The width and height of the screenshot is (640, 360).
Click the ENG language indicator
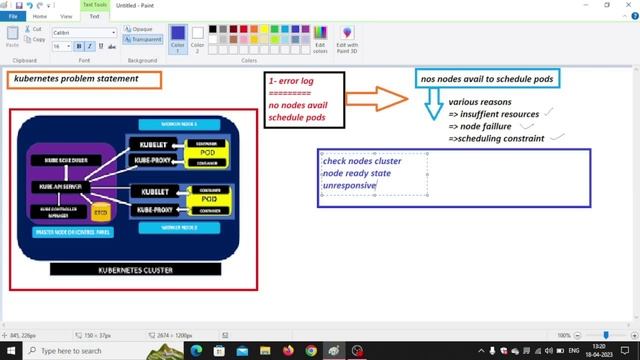pos(574,351)
